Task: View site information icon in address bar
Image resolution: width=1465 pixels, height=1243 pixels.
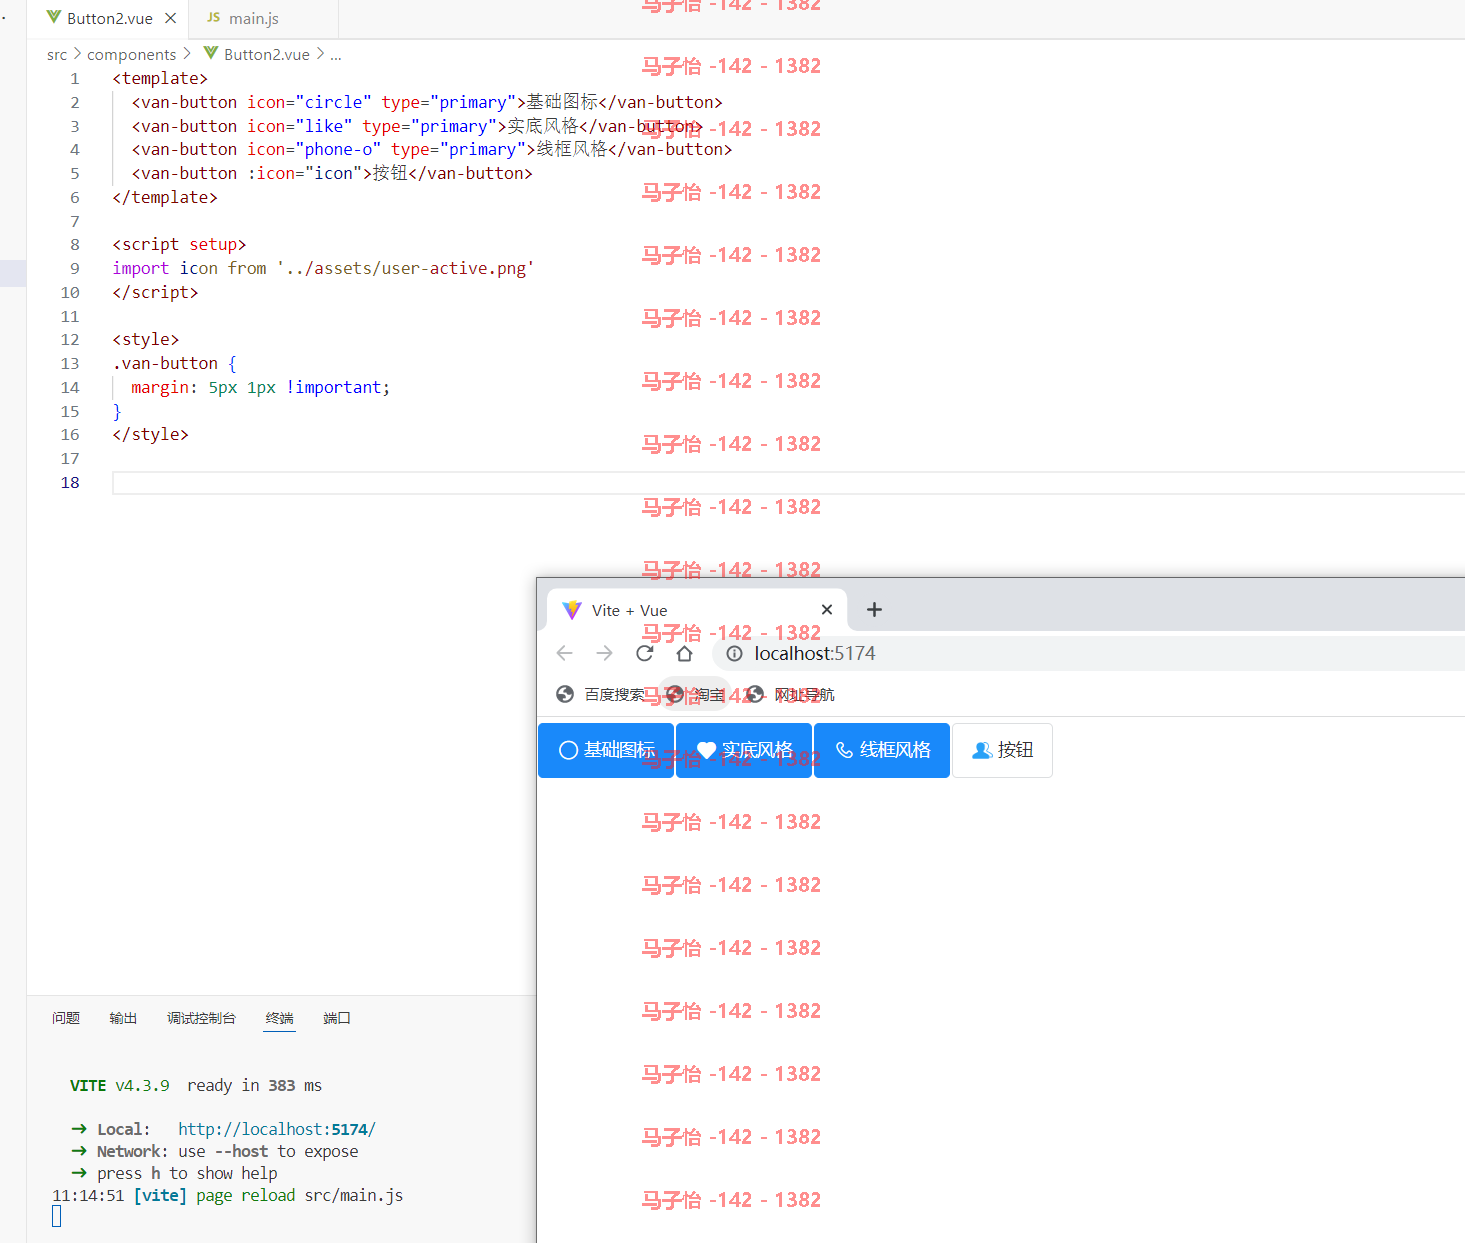Action: 734,653
